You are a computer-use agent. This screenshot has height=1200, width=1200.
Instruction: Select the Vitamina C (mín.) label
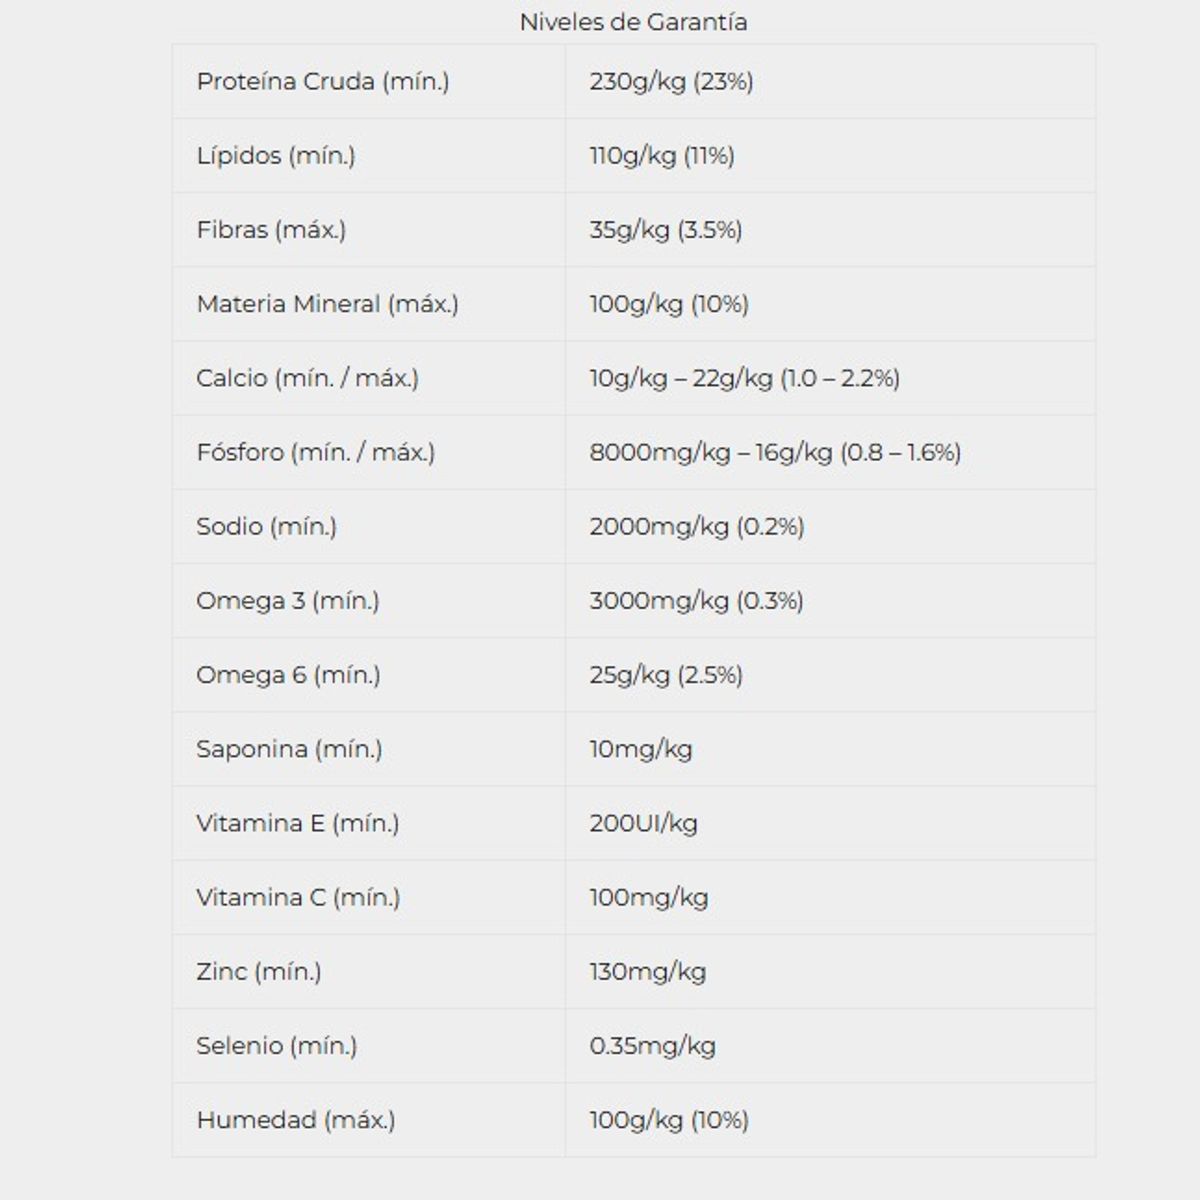pos(298,897)
